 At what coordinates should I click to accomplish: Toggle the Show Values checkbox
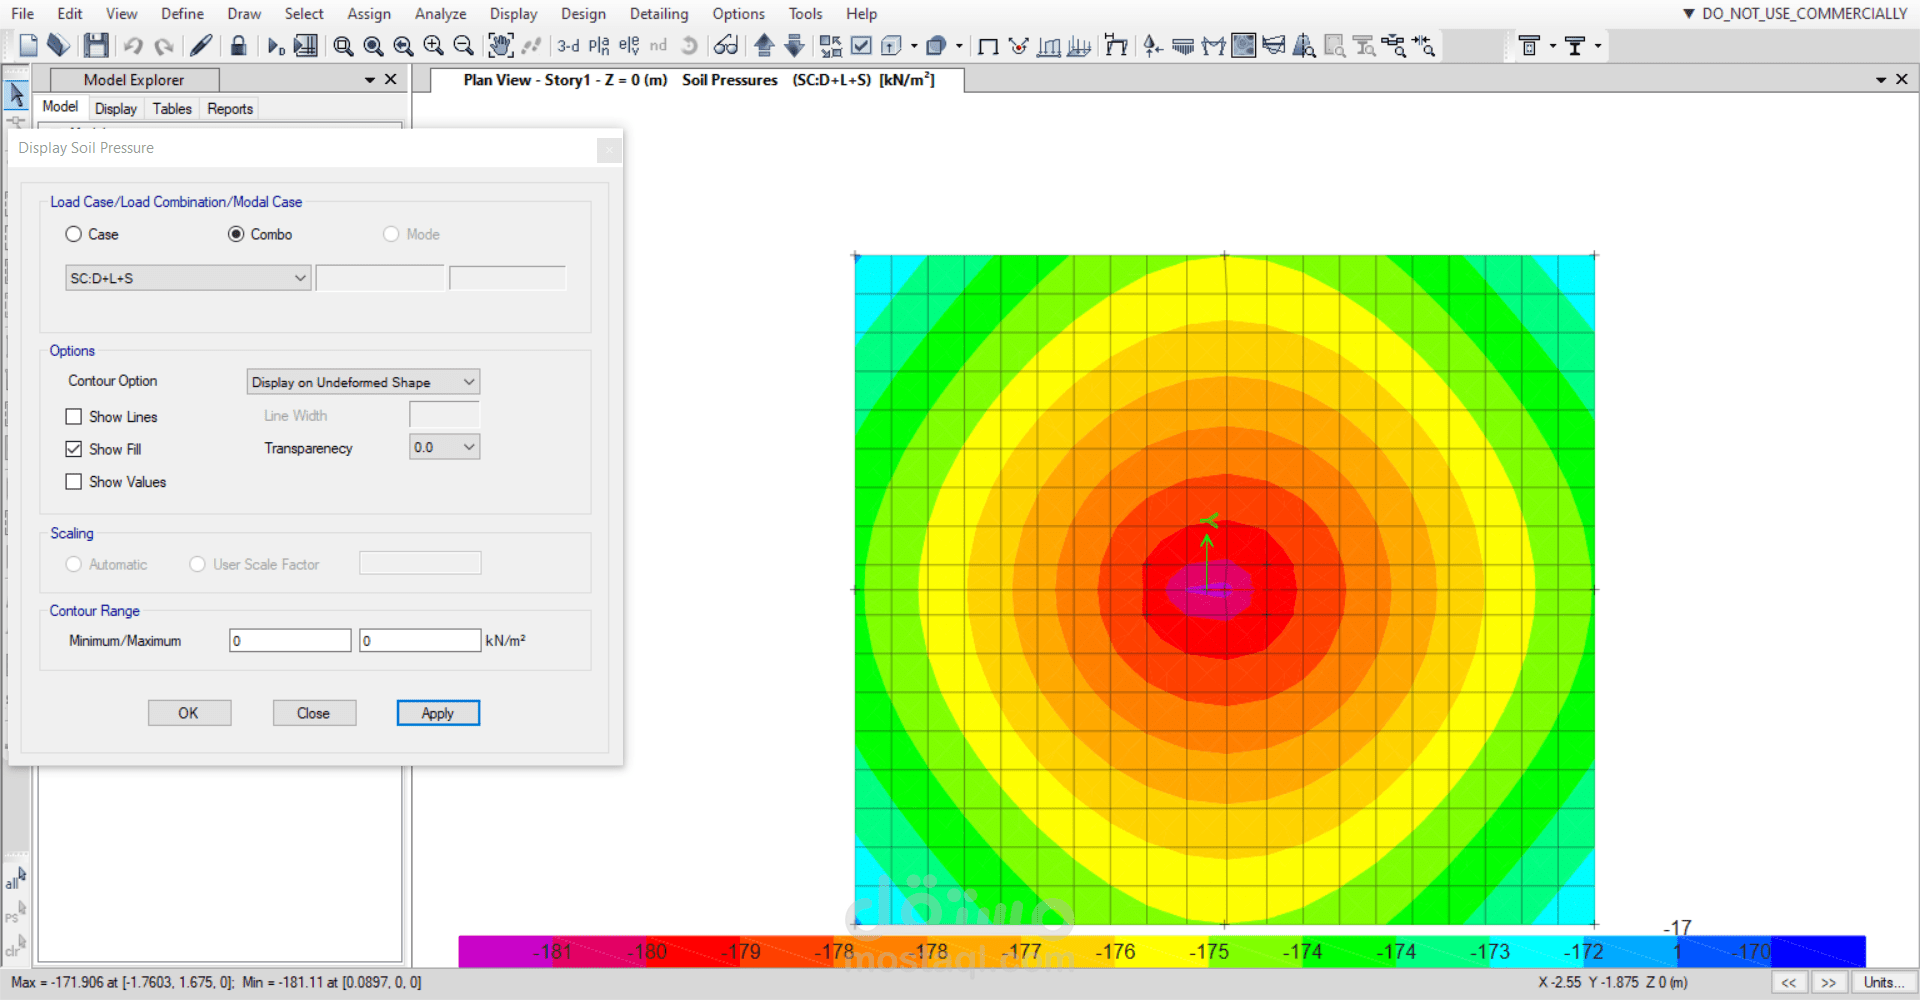(74, 482)
